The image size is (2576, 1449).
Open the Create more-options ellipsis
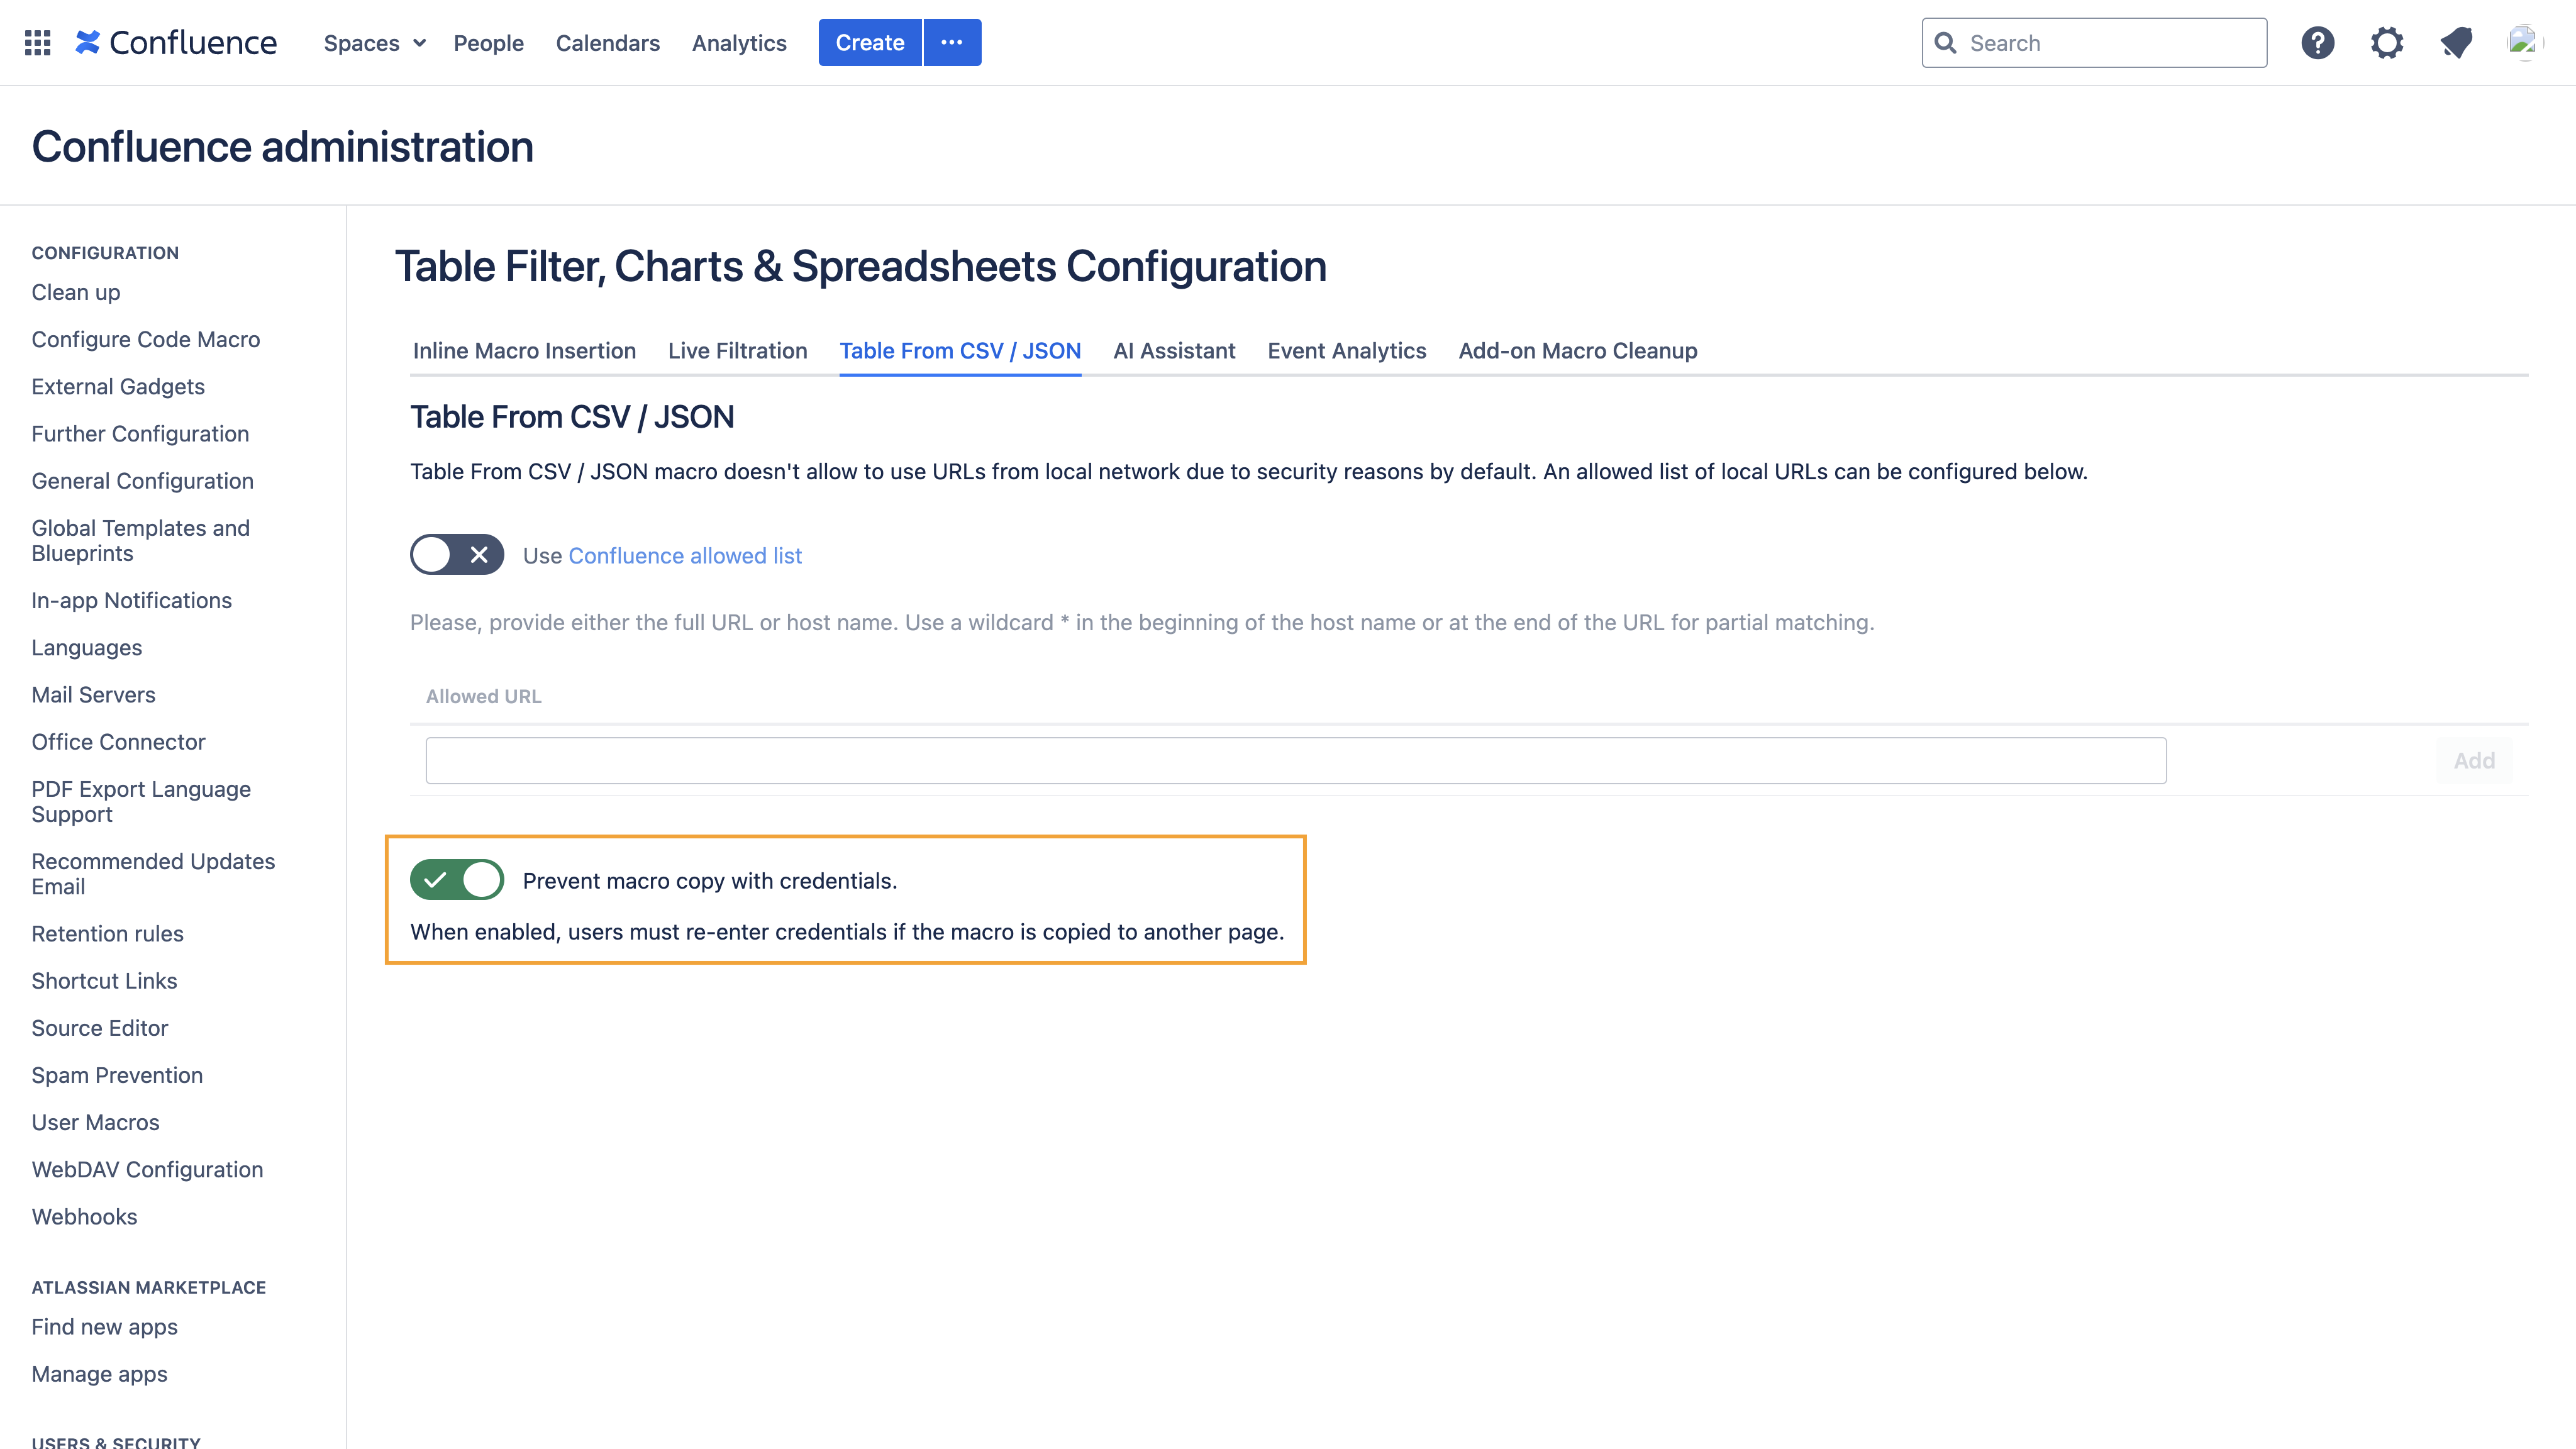click(x=952, y=43)
